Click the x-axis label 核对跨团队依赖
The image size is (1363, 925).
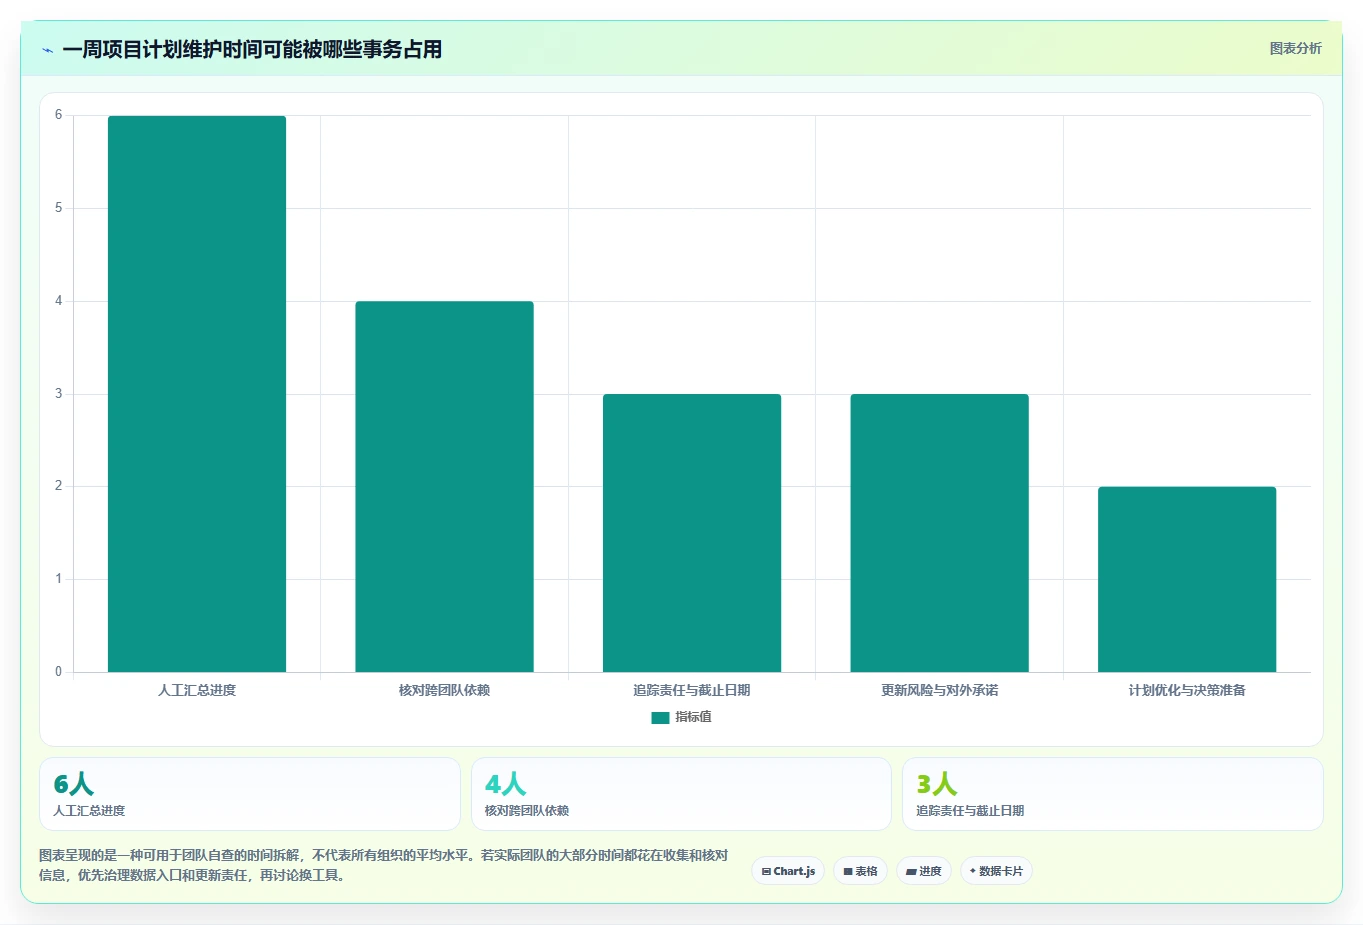coord(444,690)
